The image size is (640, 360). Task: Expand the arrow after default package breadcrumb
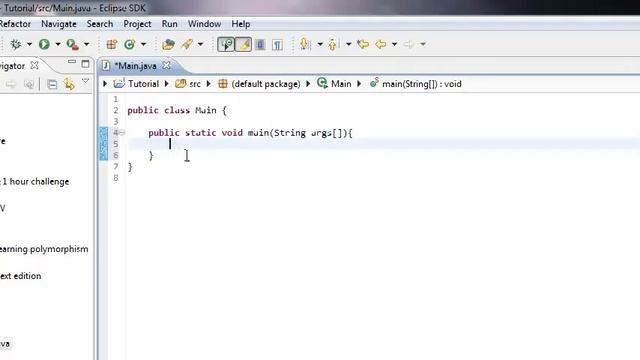click(308, 84)
